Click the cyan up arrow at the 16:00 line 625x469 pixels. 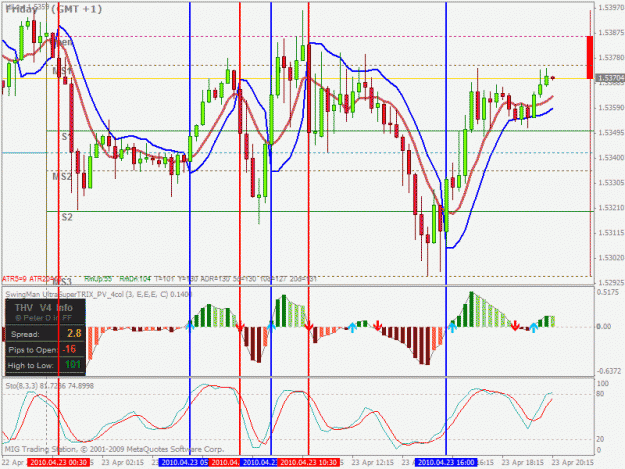(452, 328)
